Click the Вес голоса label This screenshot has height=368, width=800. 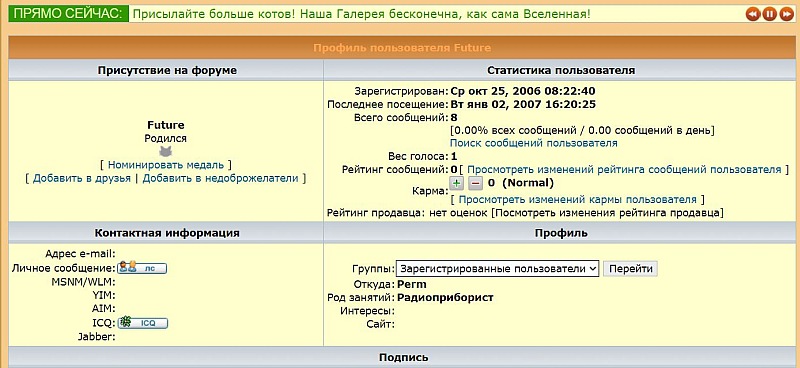(x=418, y=156)
